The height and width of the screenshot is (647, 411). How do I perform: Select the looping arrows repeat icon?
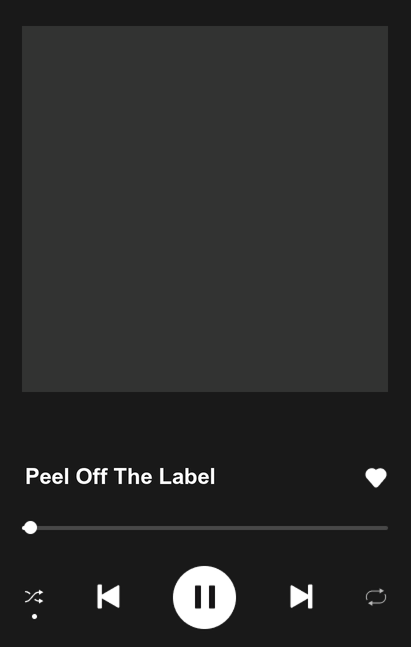(x=376, y=597)
